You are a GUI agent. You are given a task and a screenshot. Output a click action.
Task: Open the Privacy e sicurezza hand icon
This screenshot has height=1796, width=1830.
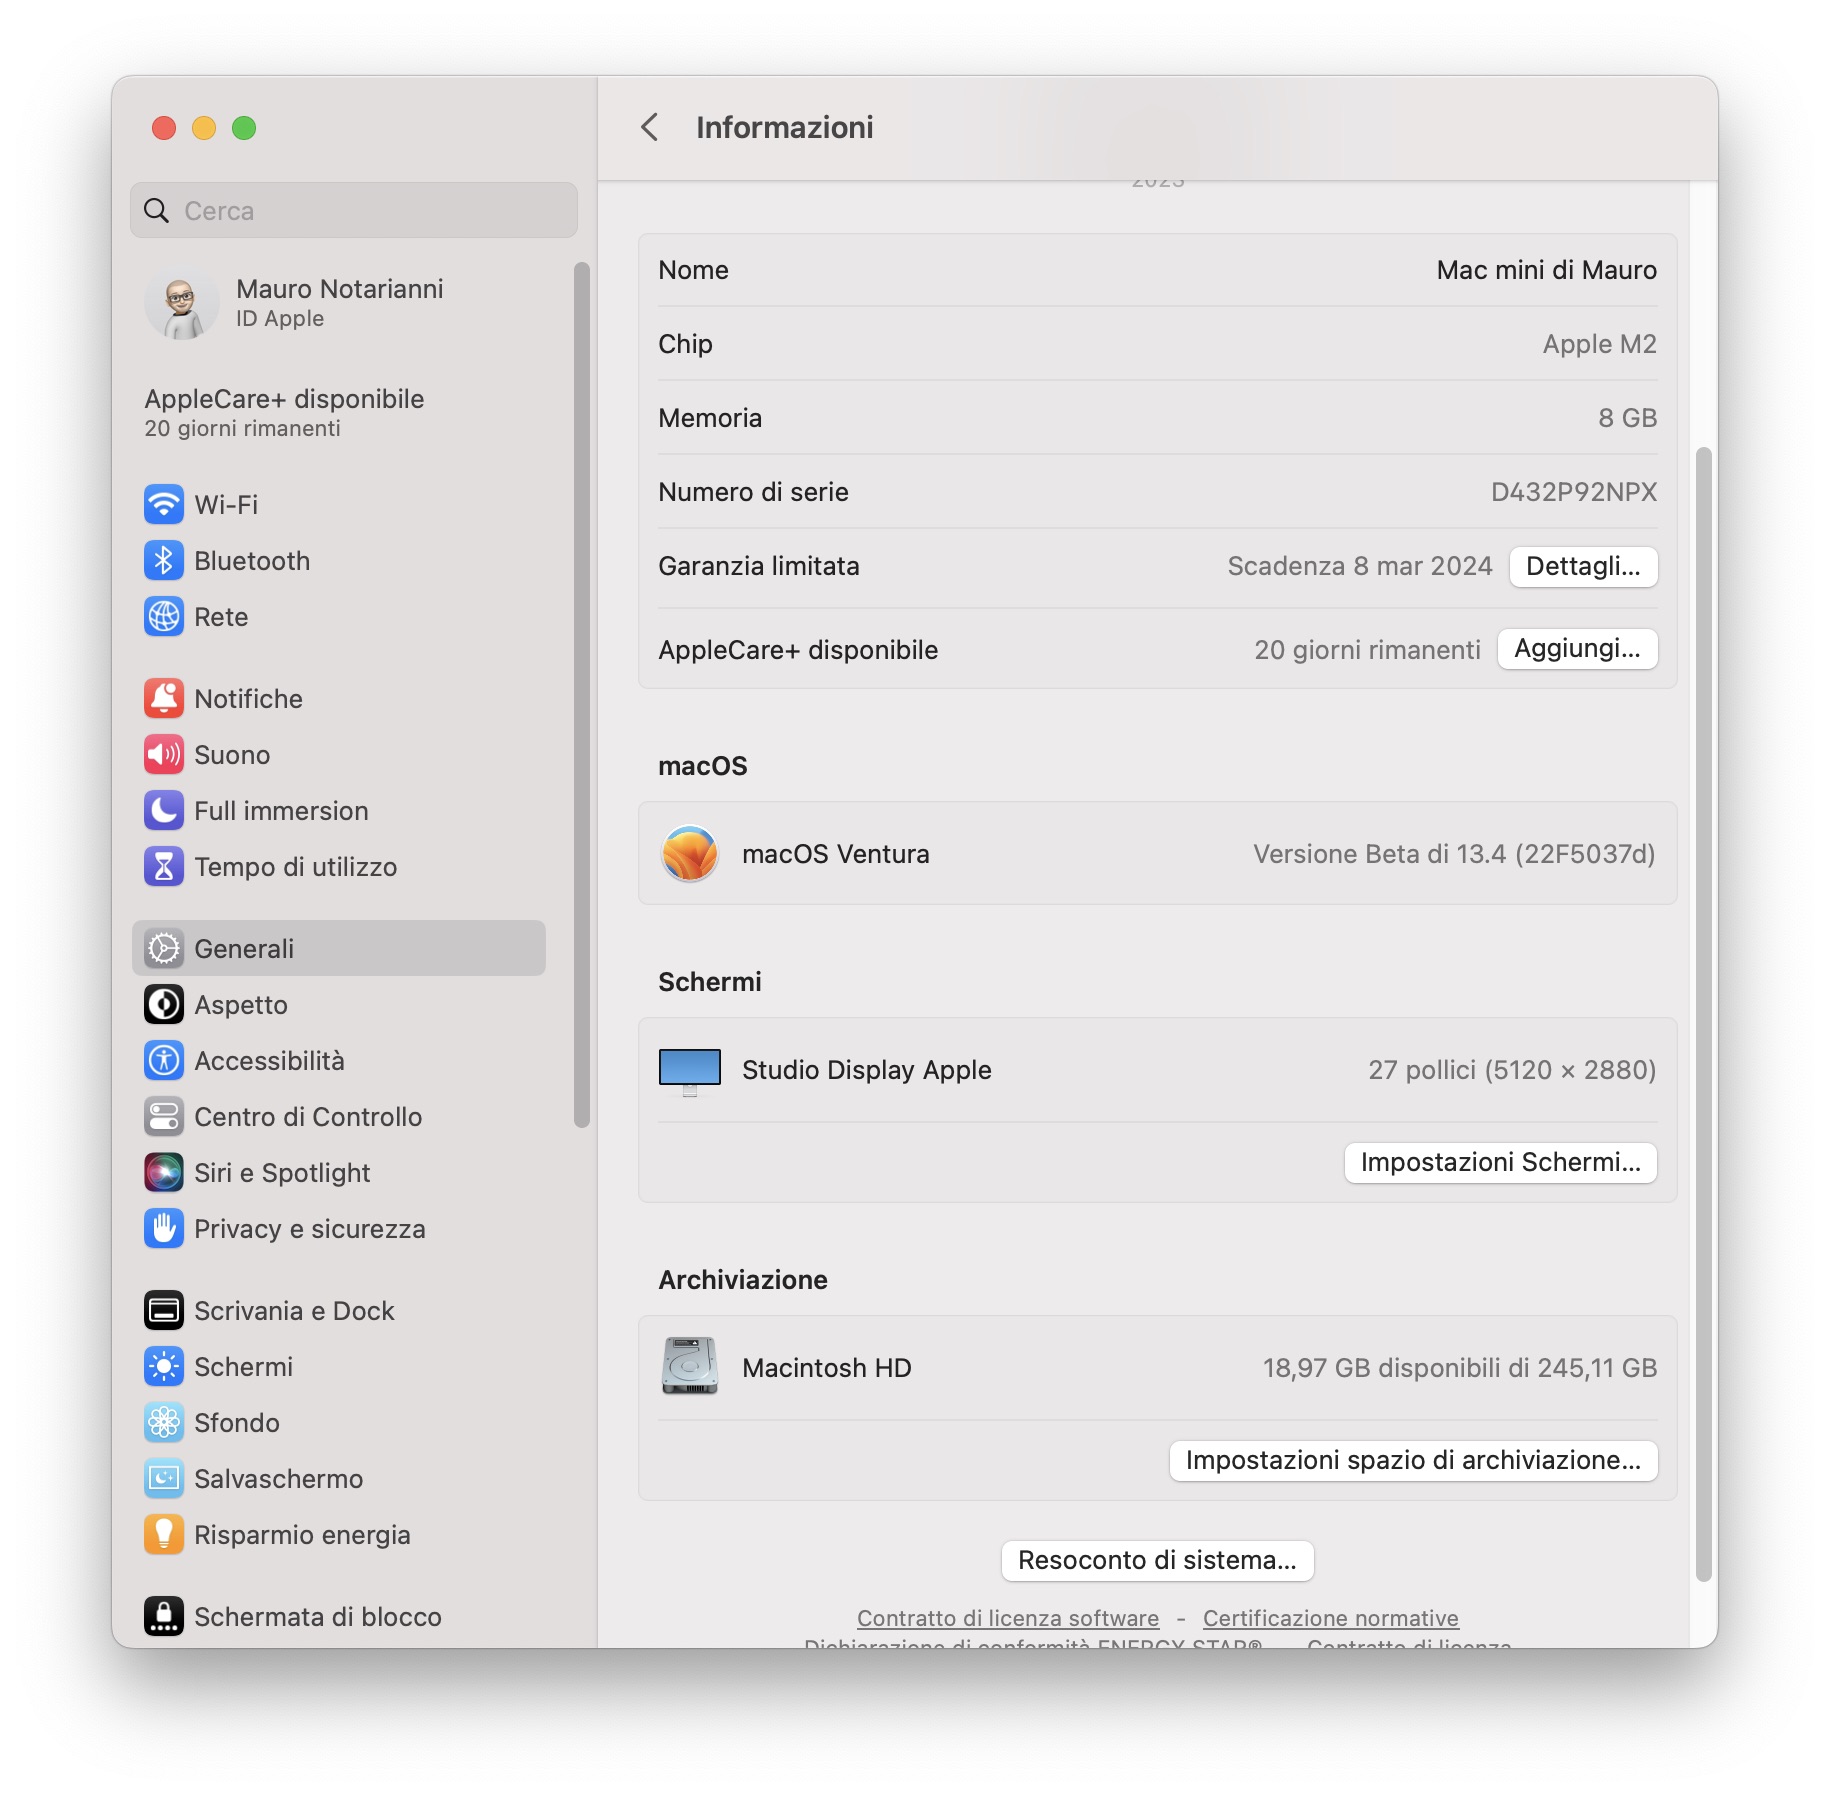point(163,1228)
